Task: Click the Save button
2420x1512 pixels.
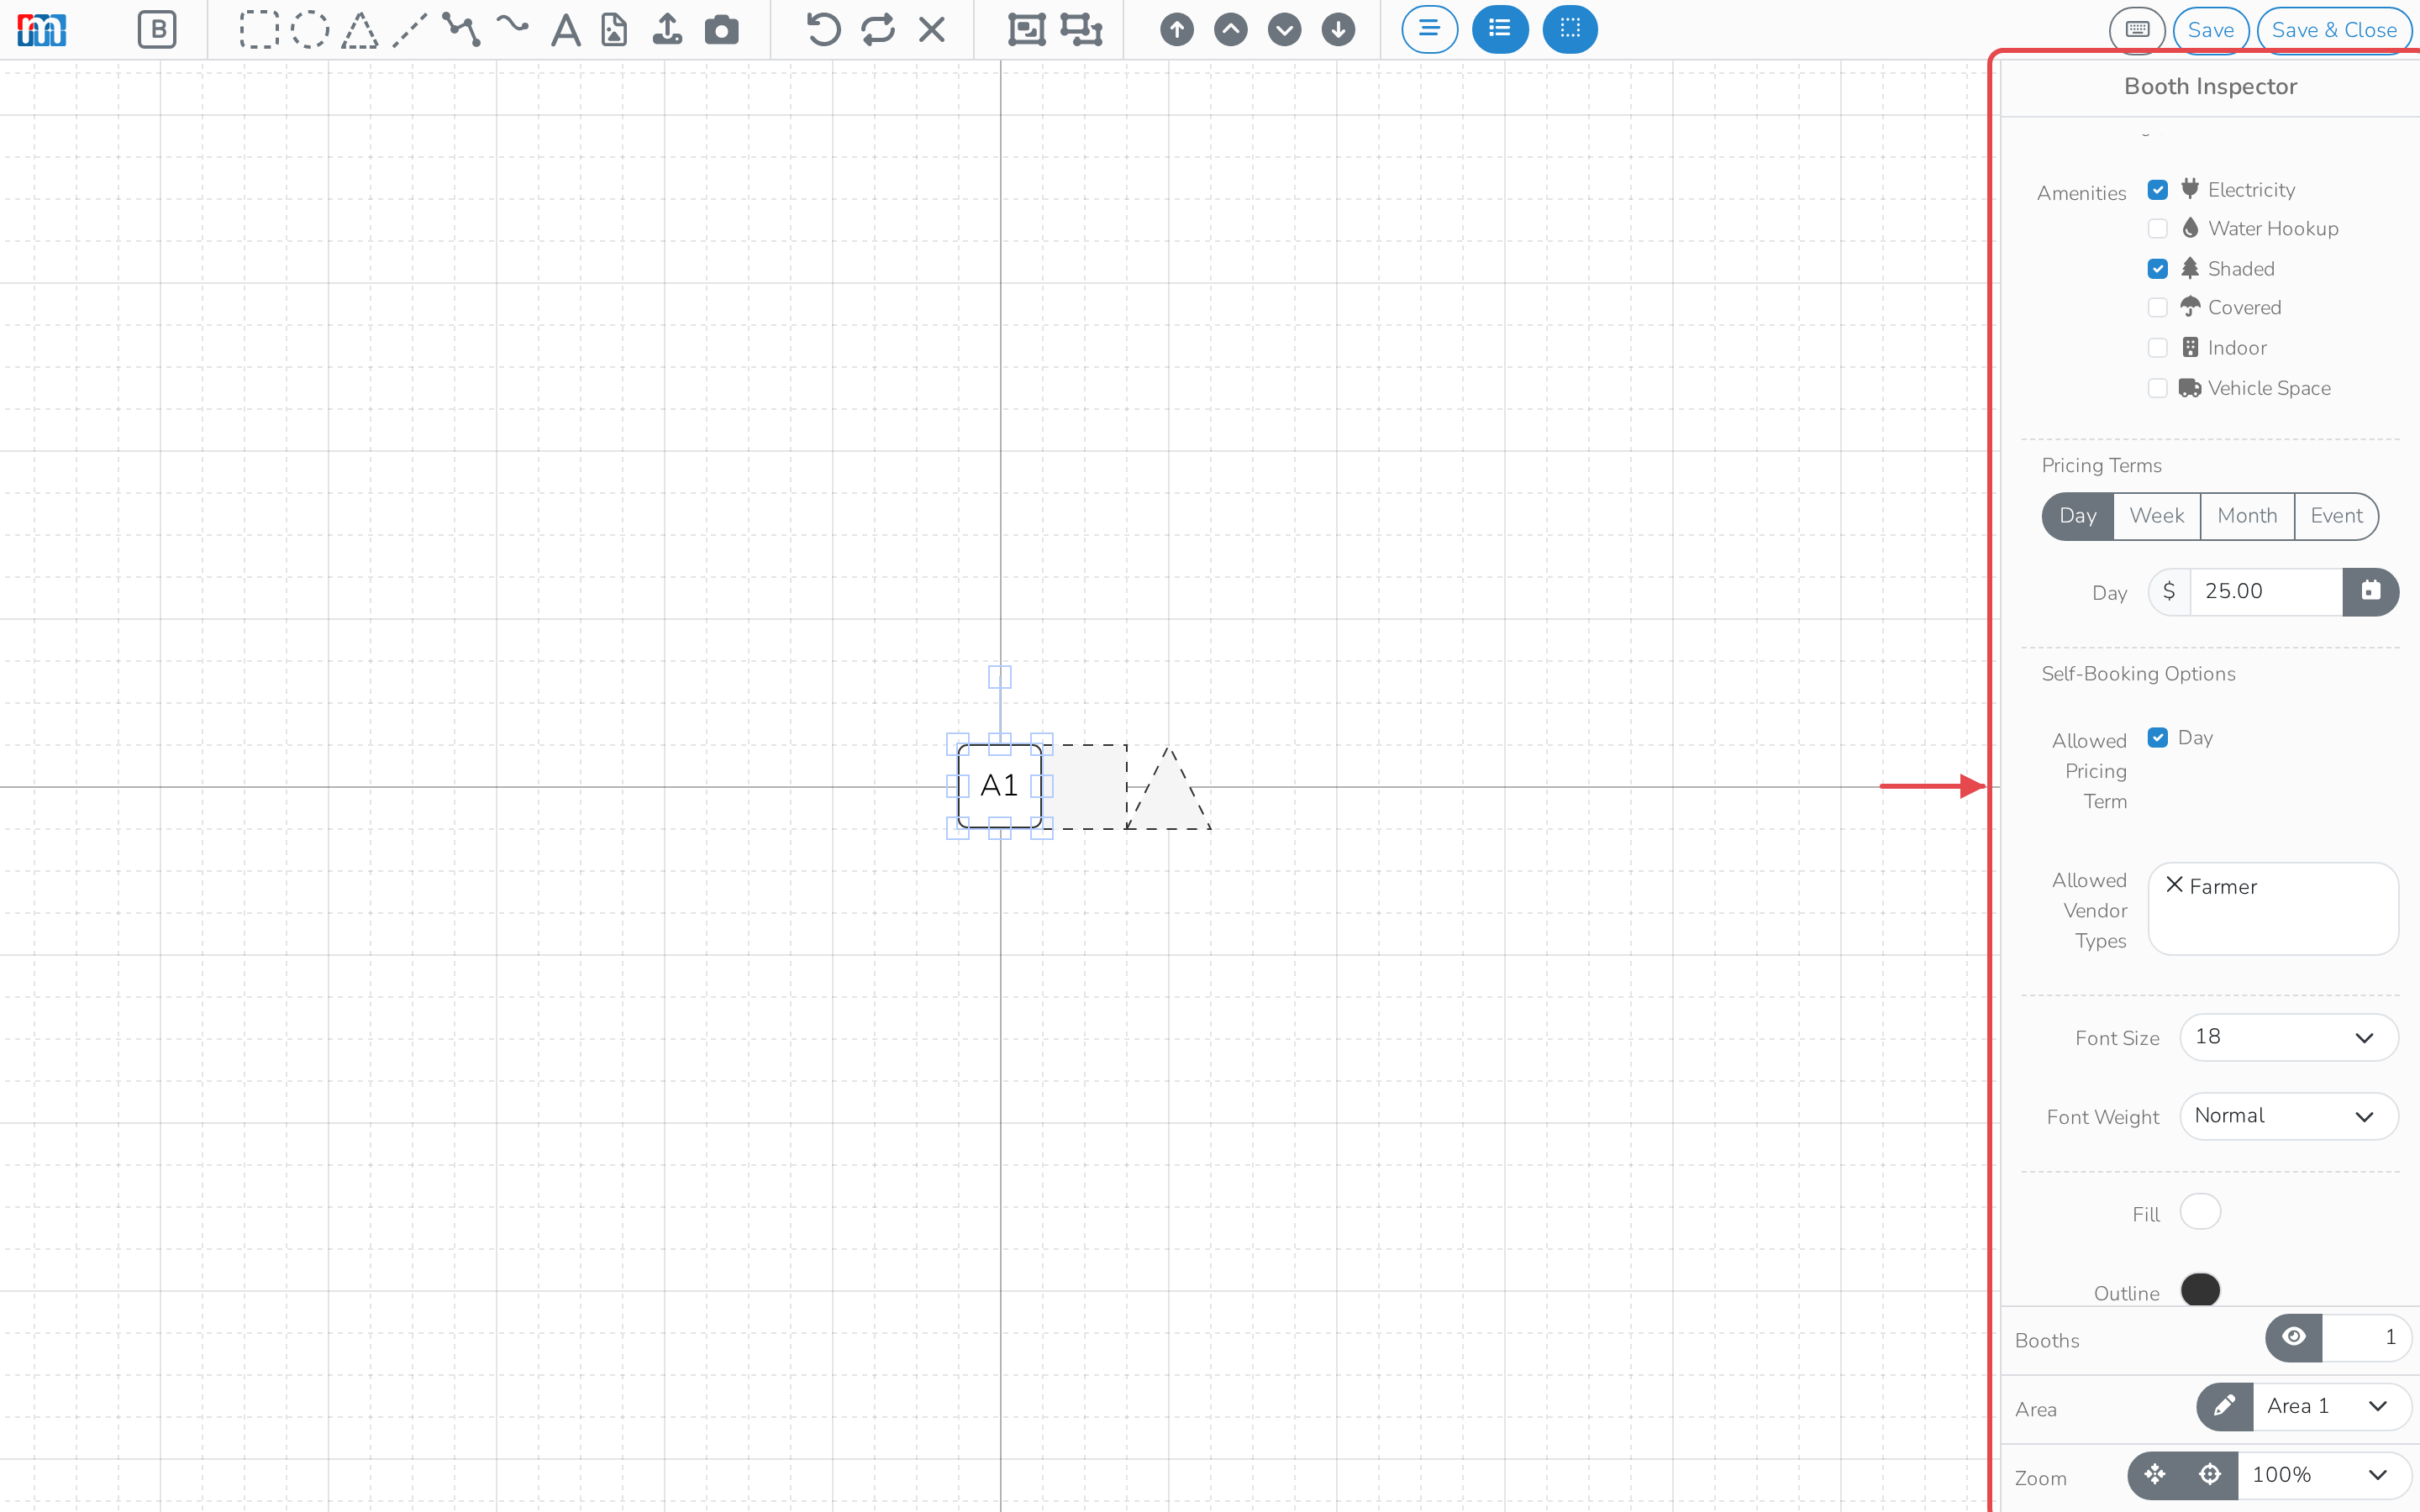Action: pos(2210,30)
